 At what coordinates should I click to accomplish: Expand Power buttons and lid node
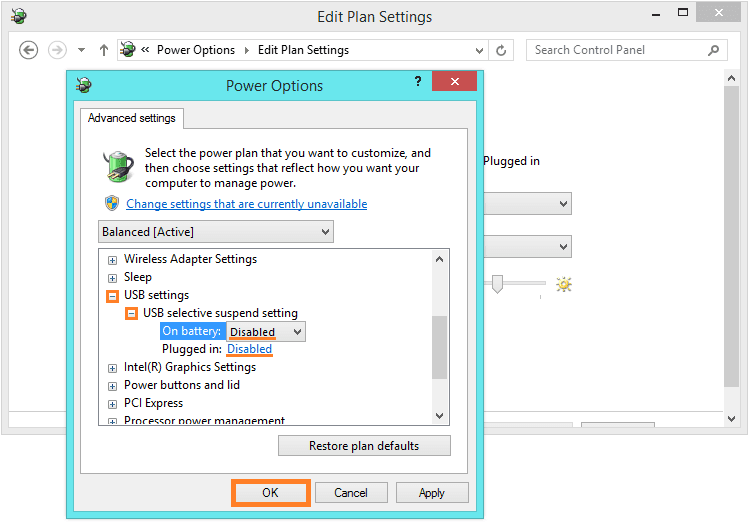(112, 386)
